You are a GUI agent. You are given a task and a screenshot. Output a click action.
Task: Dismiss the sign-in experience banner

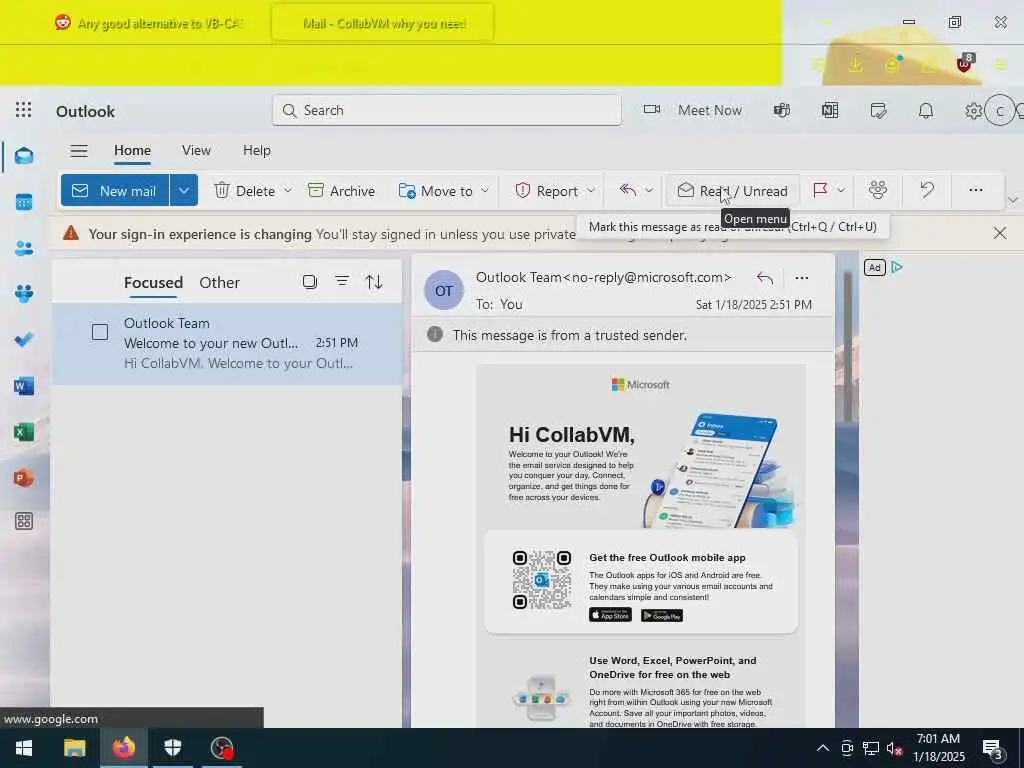(x=999, y=233)
